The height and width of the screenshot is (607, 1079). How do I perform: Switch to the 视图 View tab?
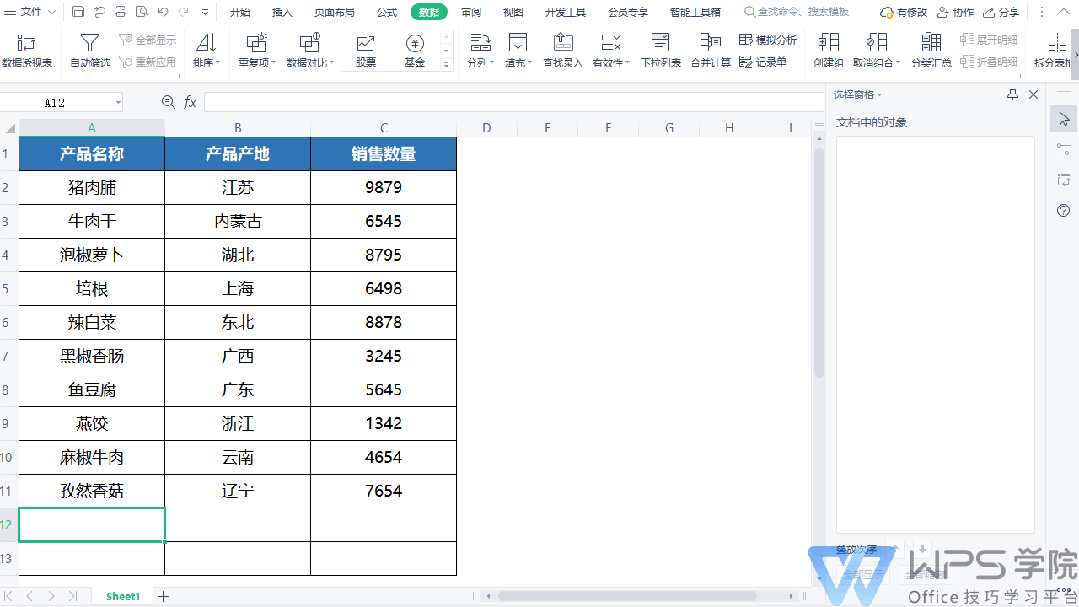513,12
